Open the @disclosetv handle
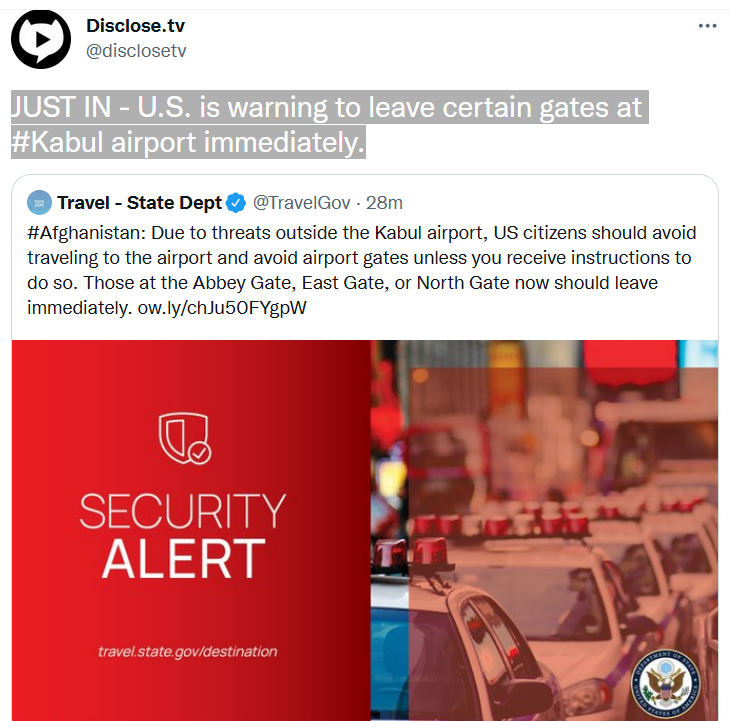This screenshot has width=730, height=721. 136,51
